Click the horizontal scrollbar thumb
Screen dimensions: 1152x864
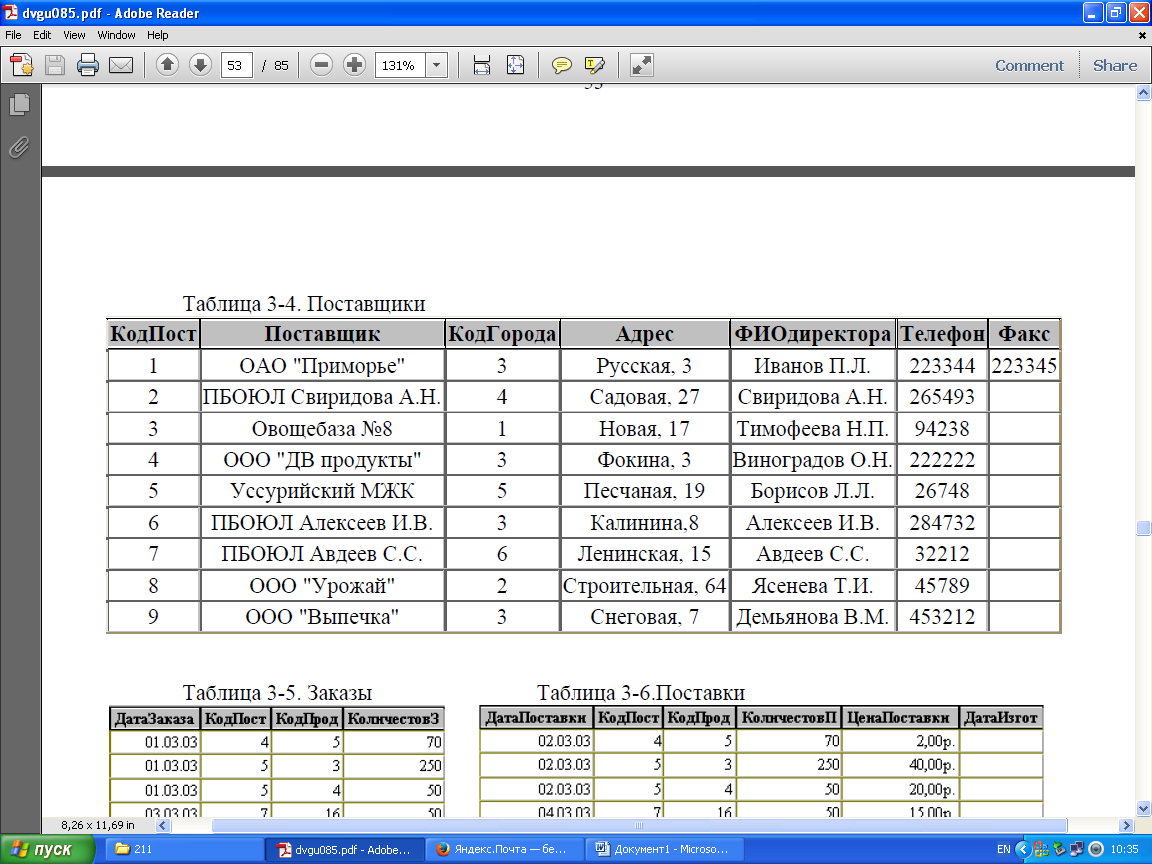pos(638,825)
